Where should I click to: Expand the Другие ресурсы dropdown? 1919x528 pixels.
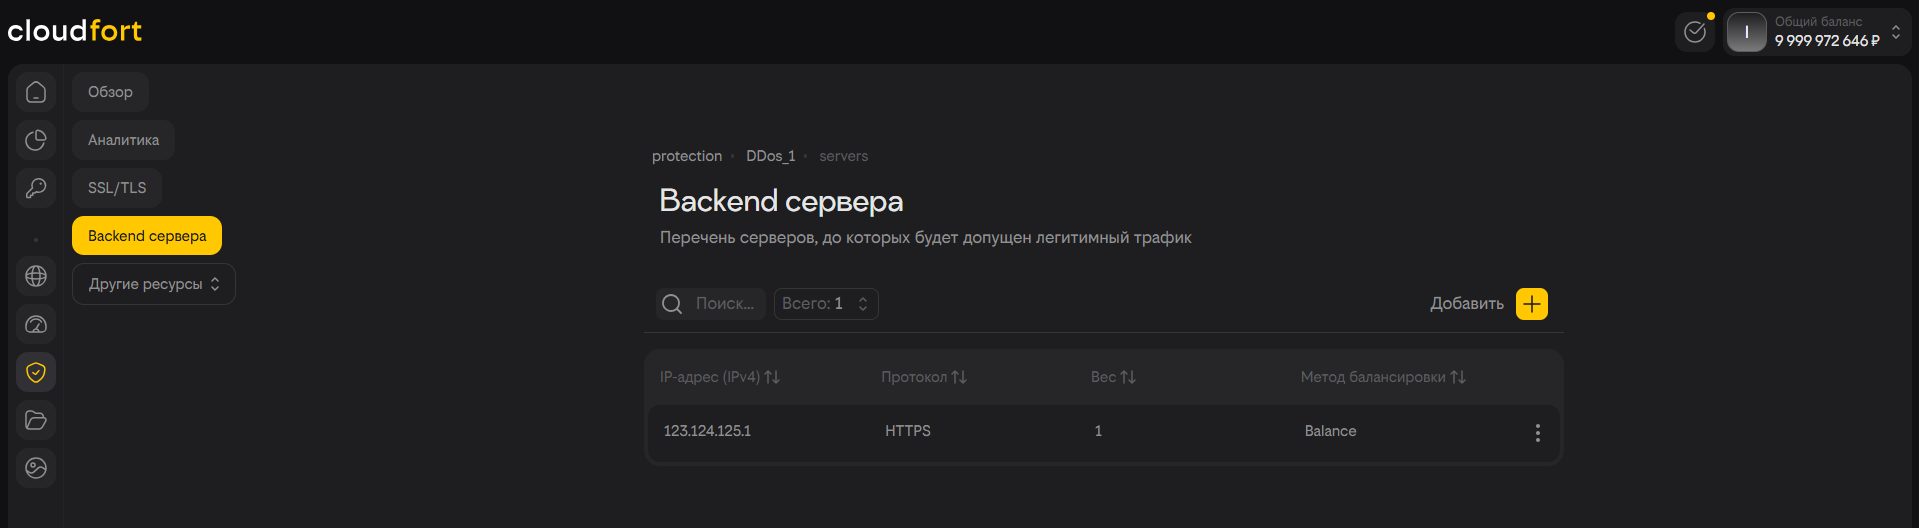coord(154,284)
